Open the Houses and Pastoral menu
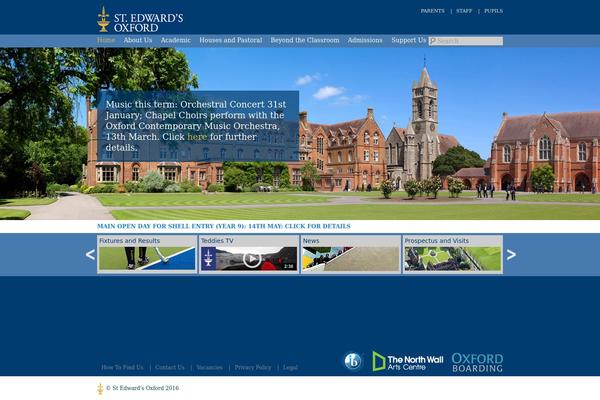The image size is (600, 400). [231, 40]
